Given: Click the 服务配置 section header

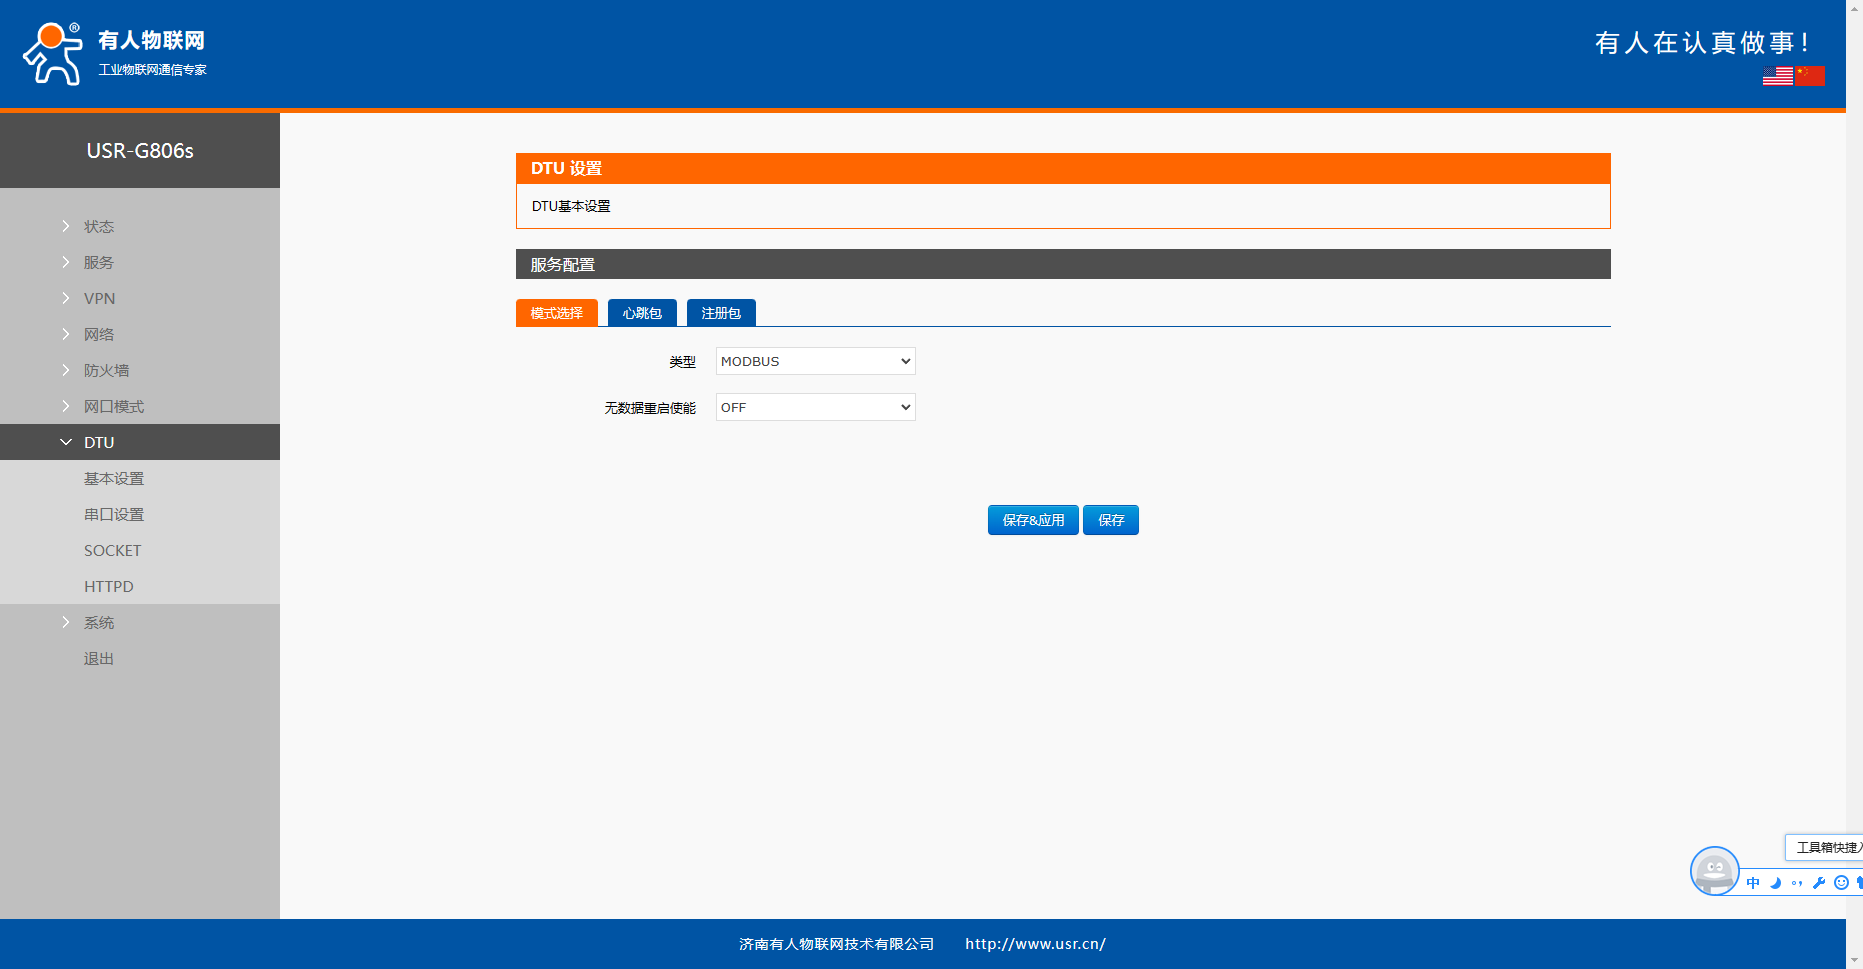Looking at the screenshot, I should point(1063,264).
